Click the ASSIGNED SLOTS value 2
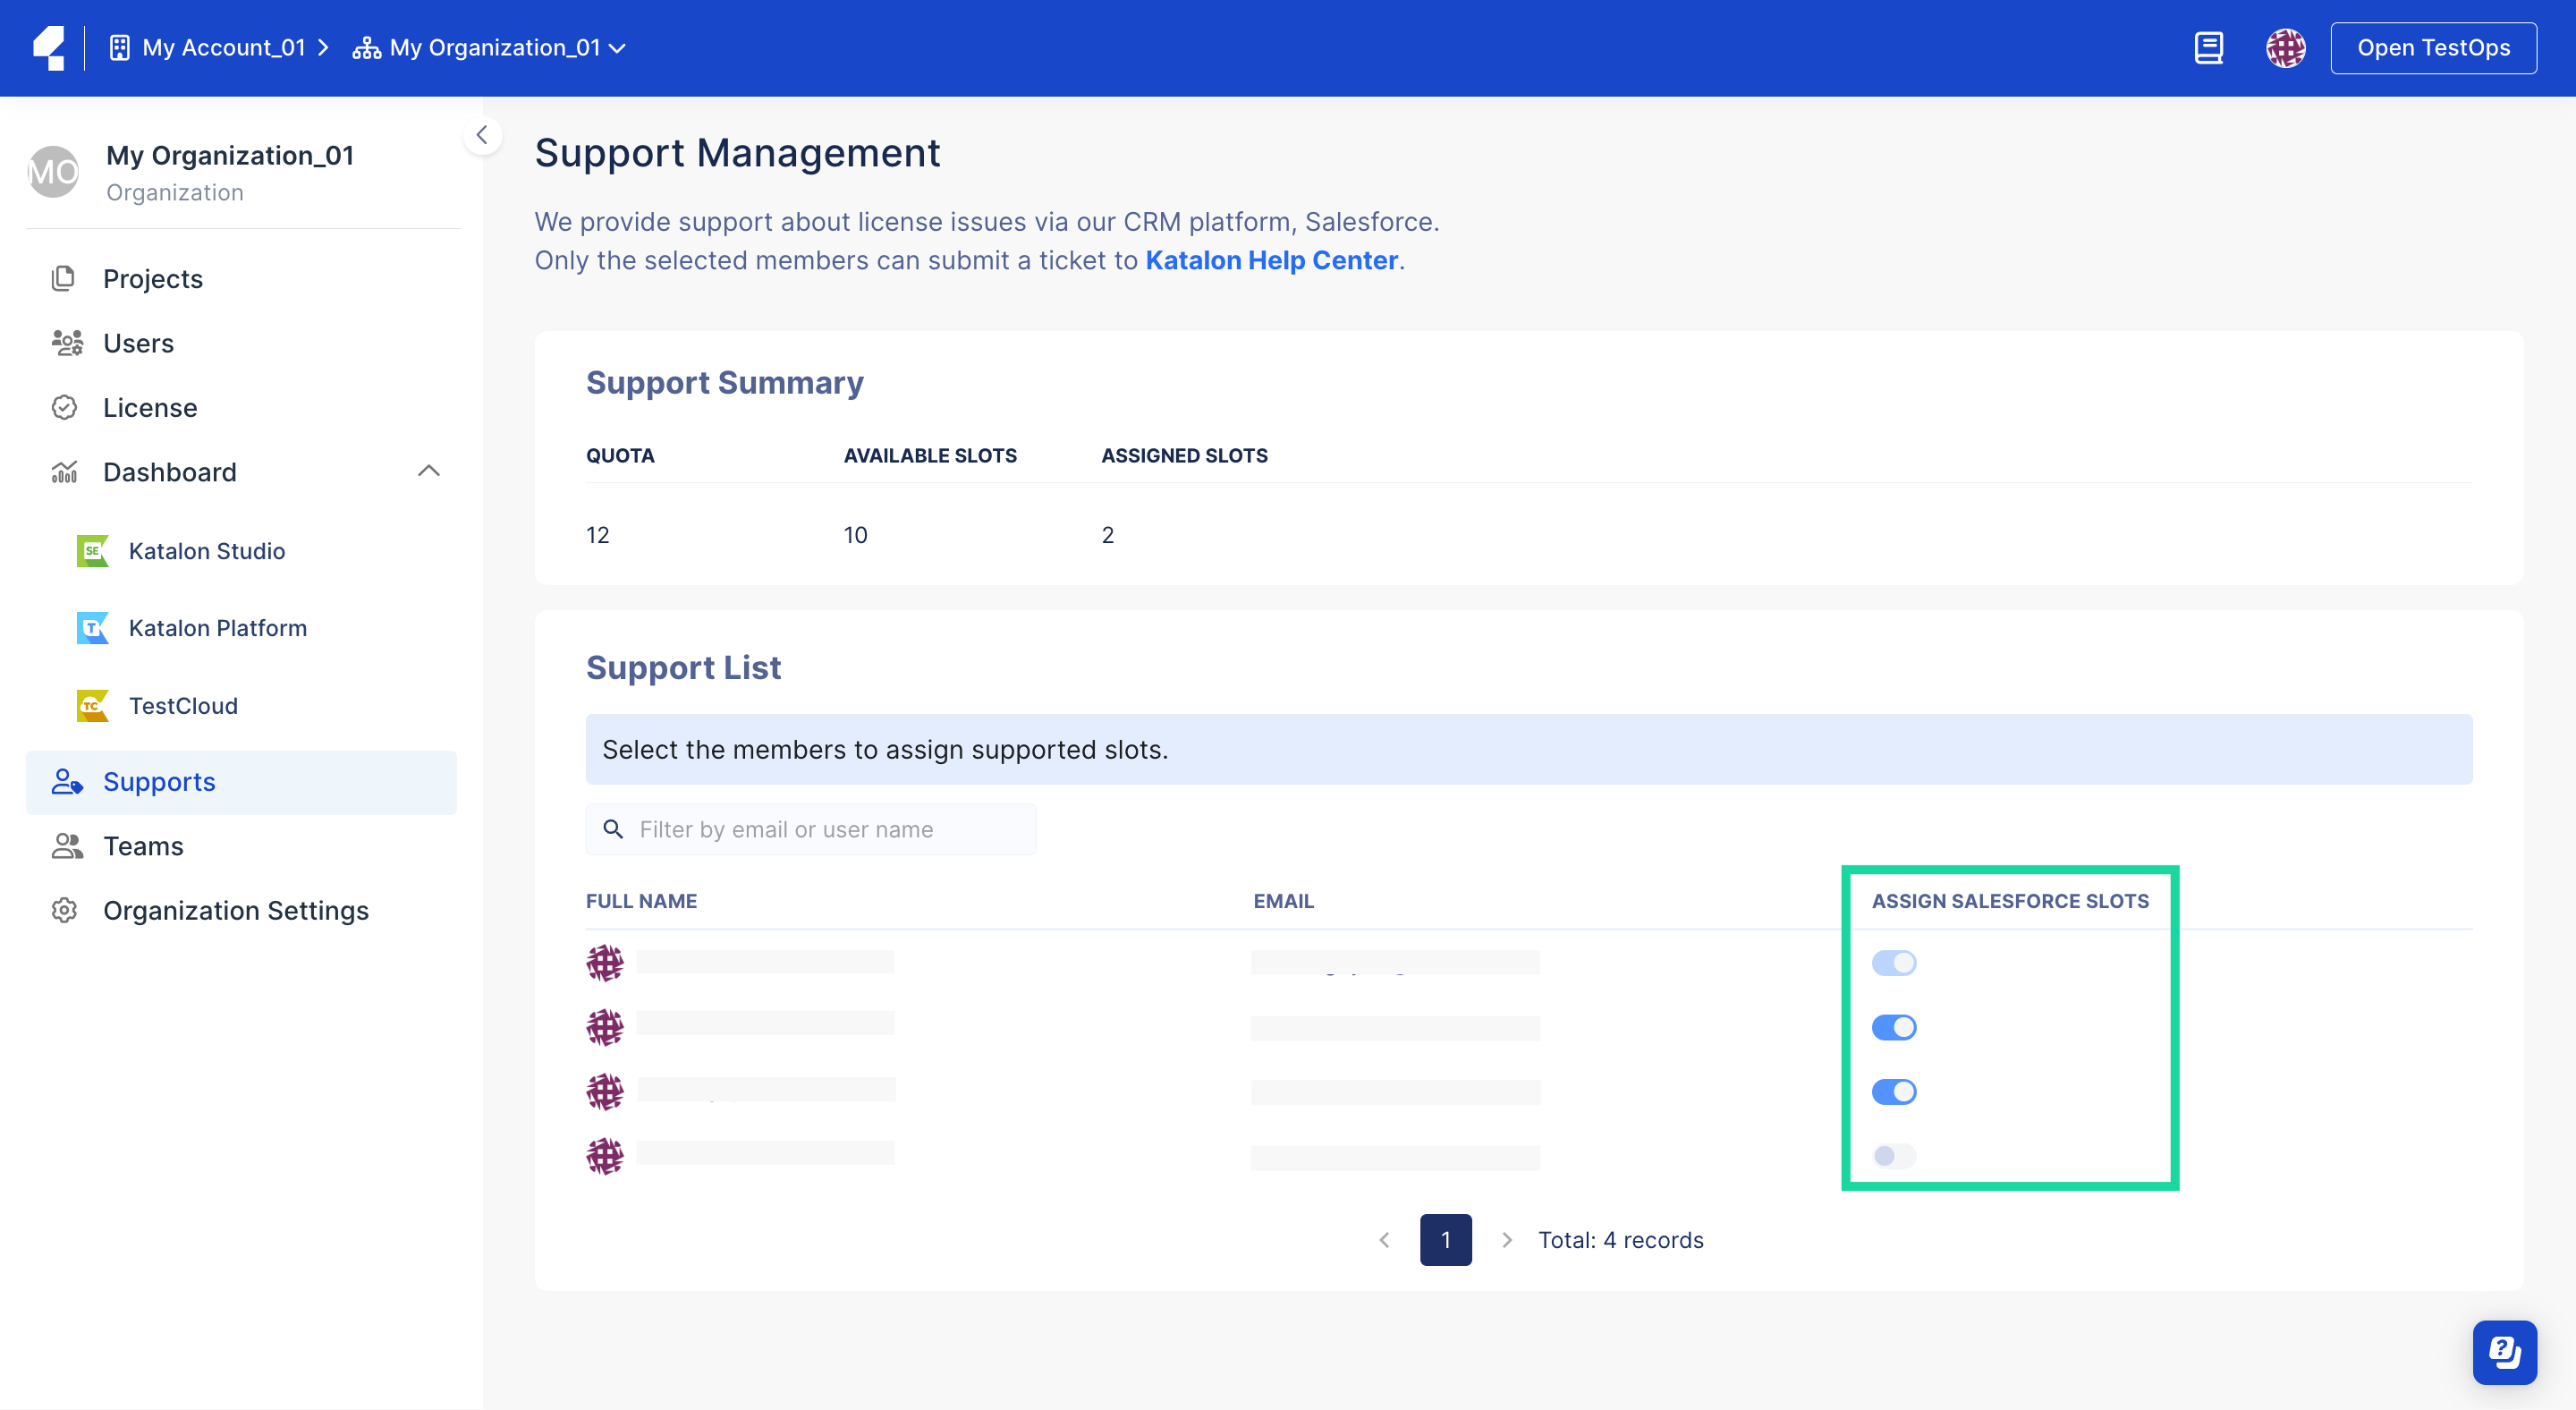The width and height of the screenshot is (2576, 1410). 1107,535
